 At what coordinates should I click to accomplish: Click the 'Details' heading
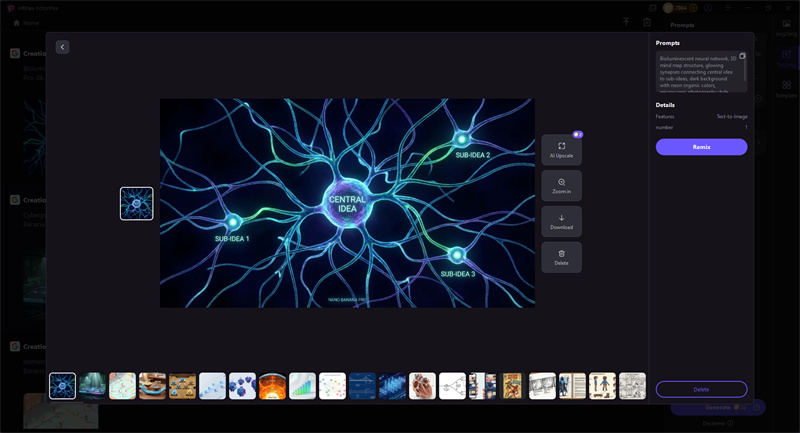pos(665,105)
